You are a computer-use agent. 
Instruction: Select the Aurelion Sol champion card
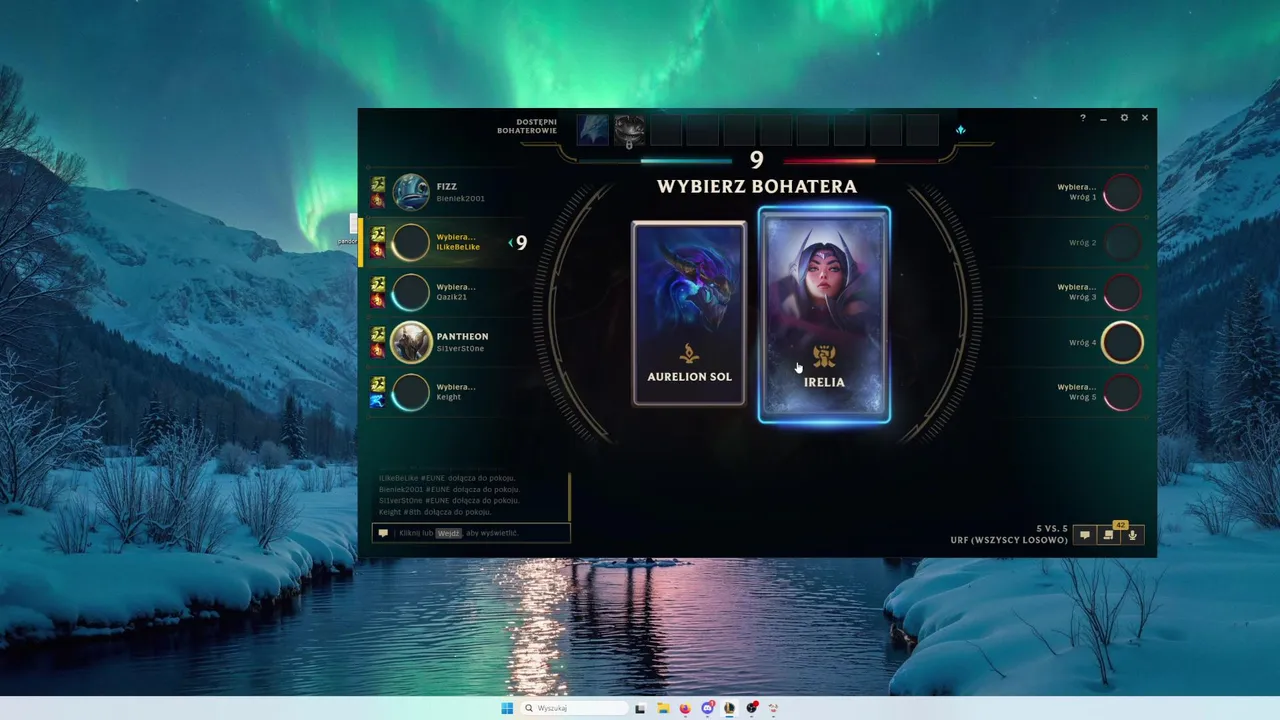click(689, 313)
